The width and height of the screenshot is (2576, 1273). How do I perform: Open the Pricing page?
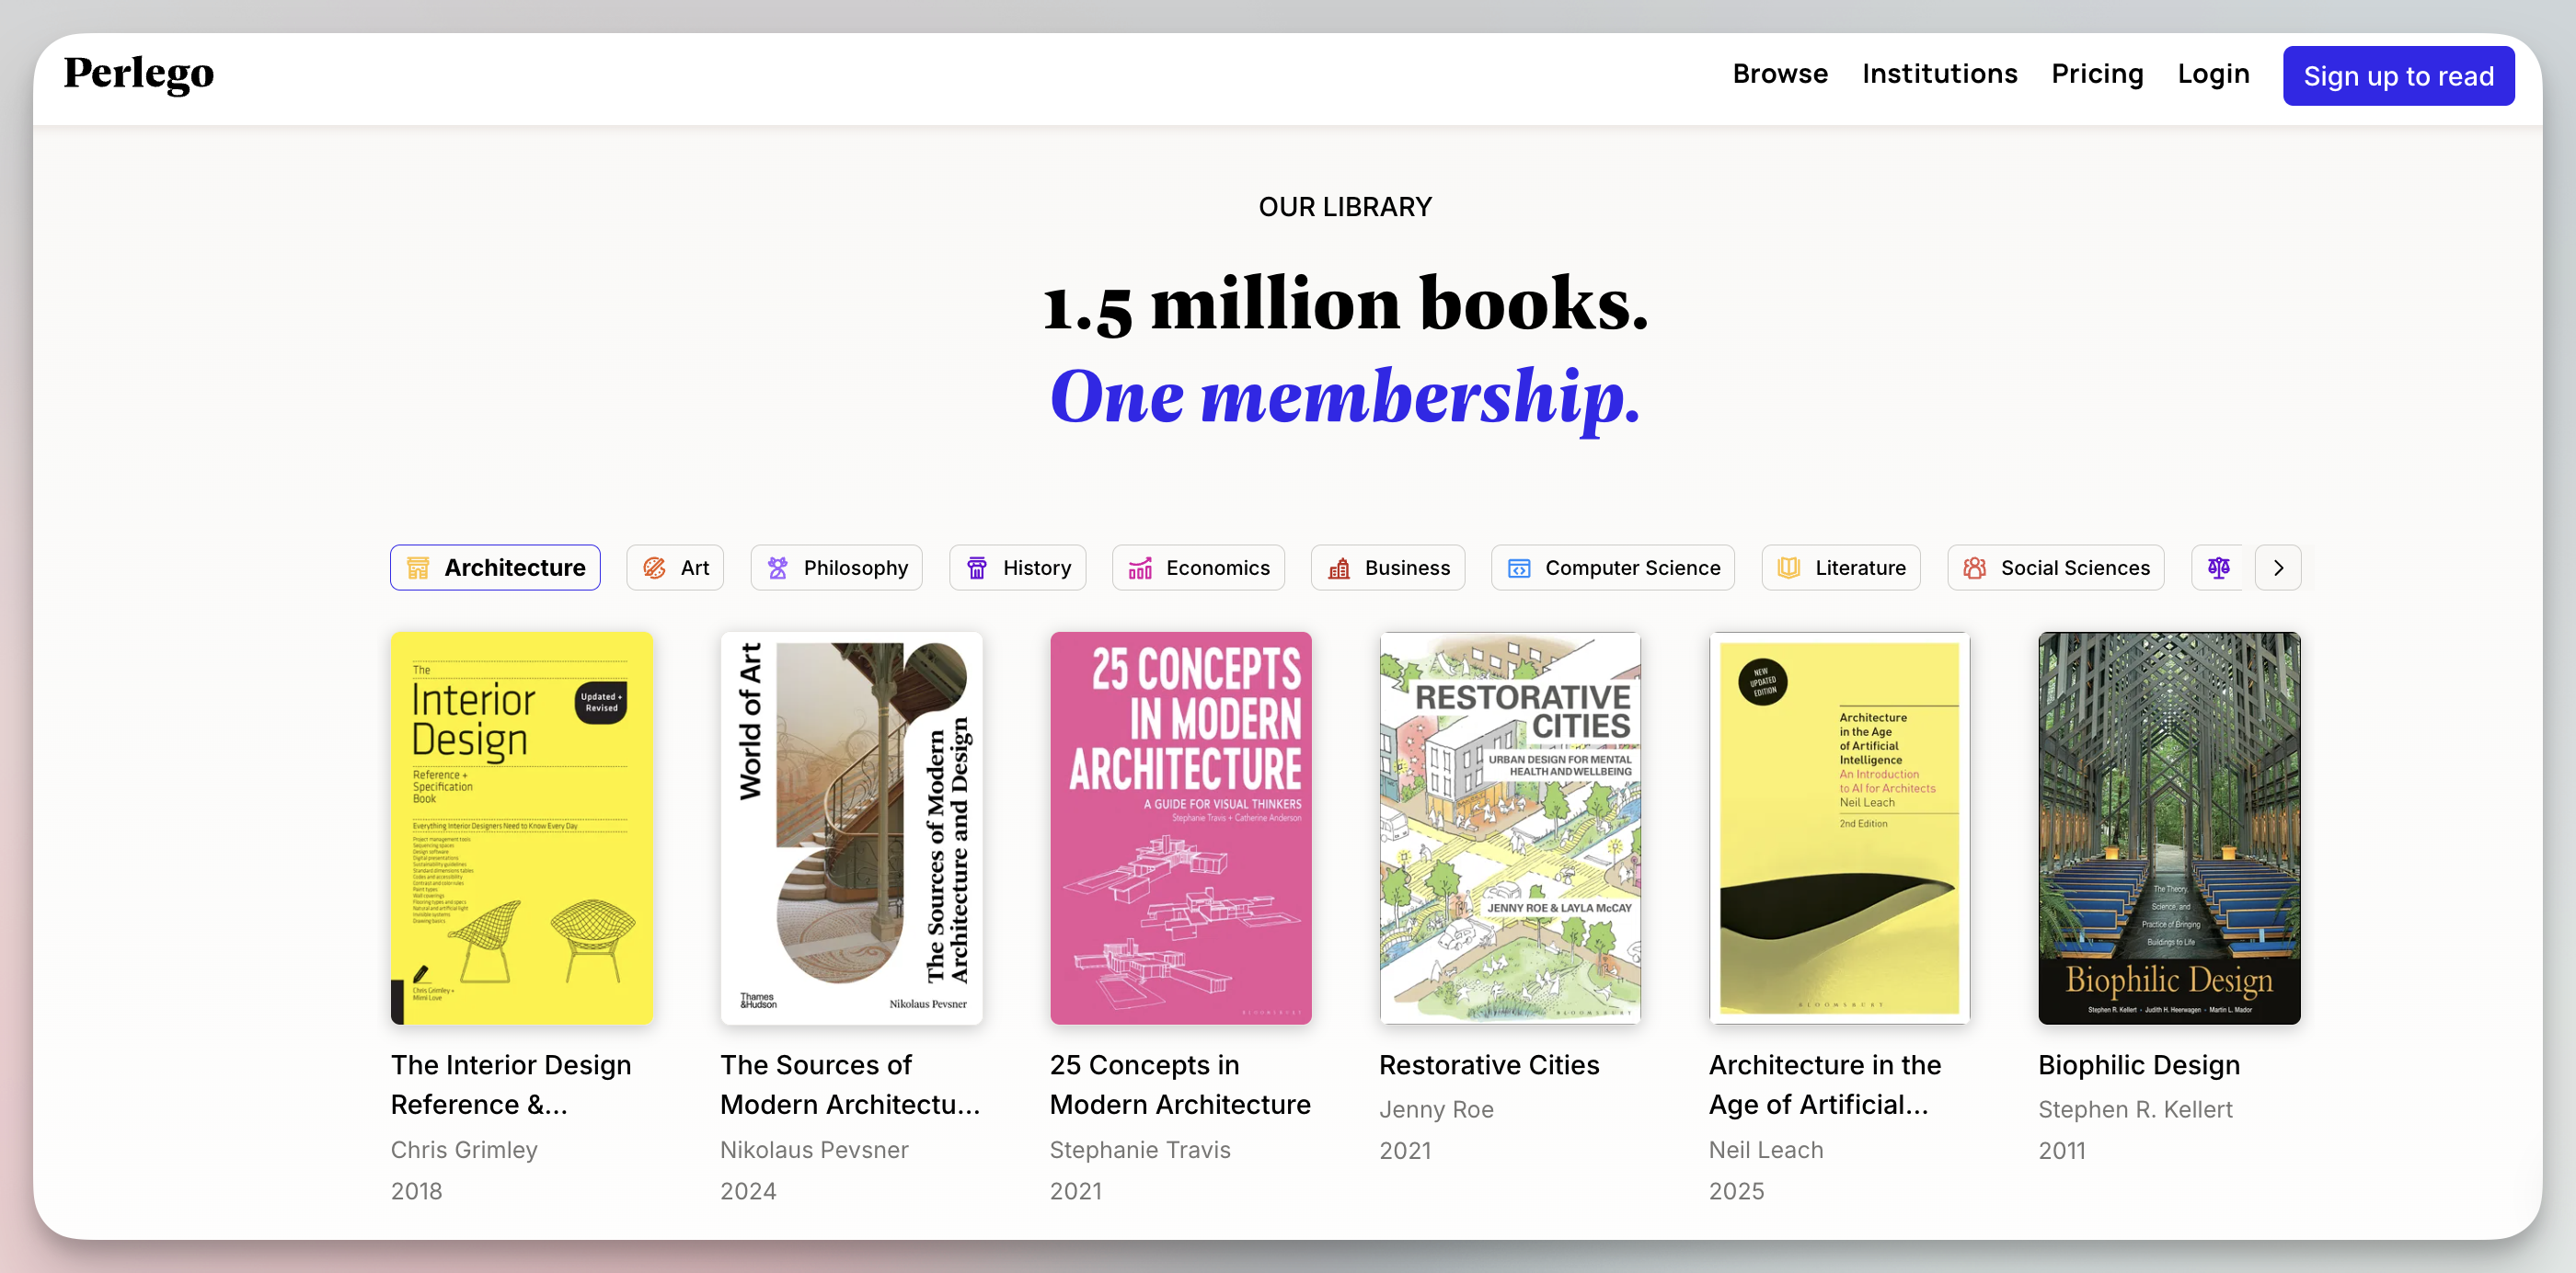pyautogui.click(x=2097, y=74)
